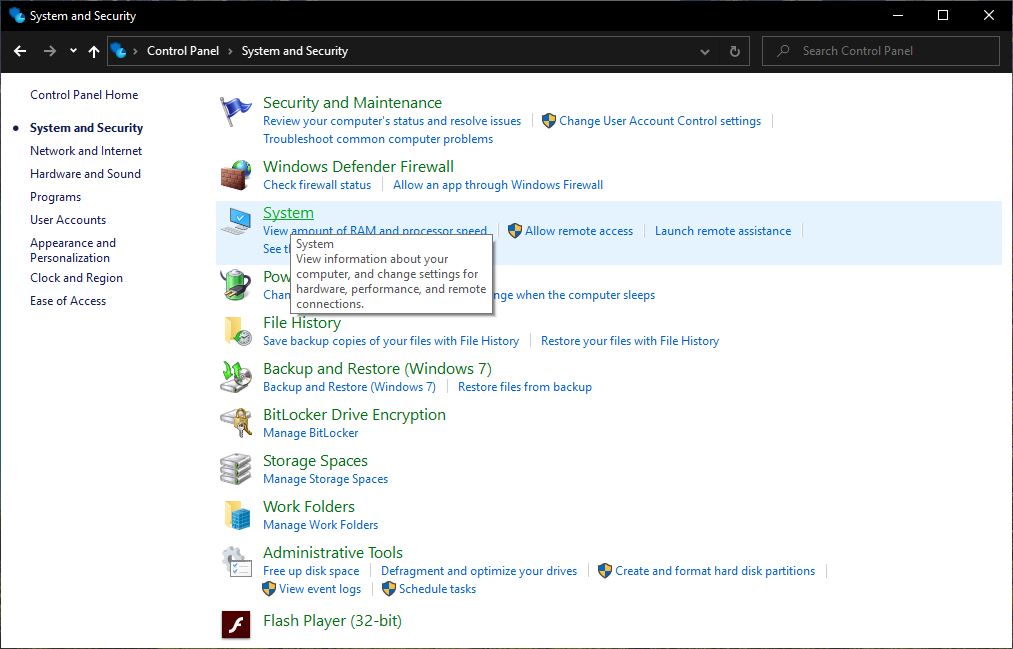Click Free up disk space link
This screenshot has height=649, width=1013.
(311, 571)
